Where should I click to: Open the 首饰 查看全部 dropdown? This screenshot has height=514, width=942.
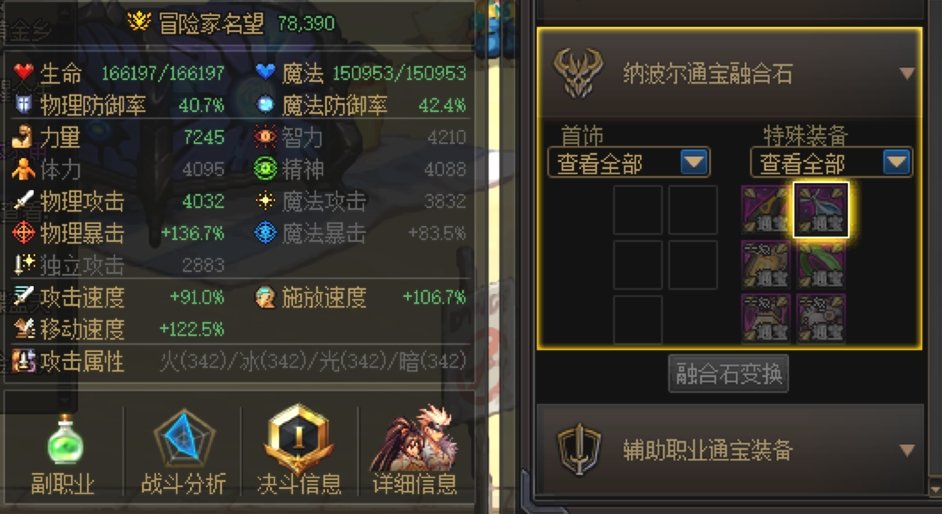(x=629, y=162)
